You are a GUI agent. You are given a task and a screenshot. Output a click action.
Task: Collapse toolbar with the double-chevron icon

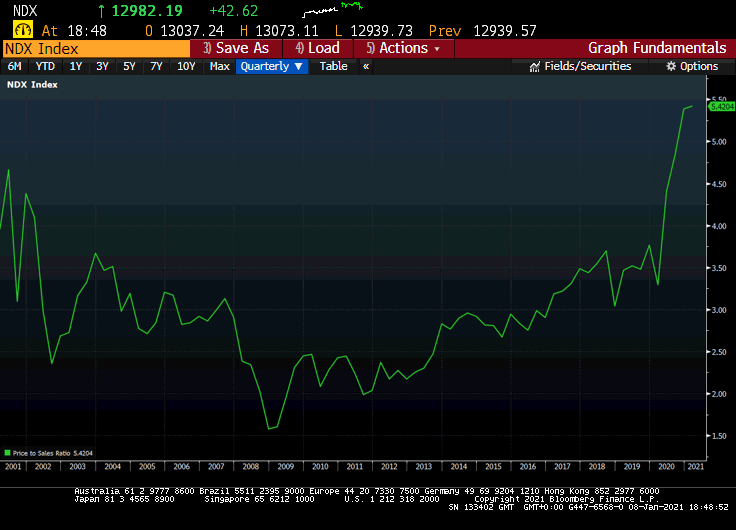click(366, 66)
